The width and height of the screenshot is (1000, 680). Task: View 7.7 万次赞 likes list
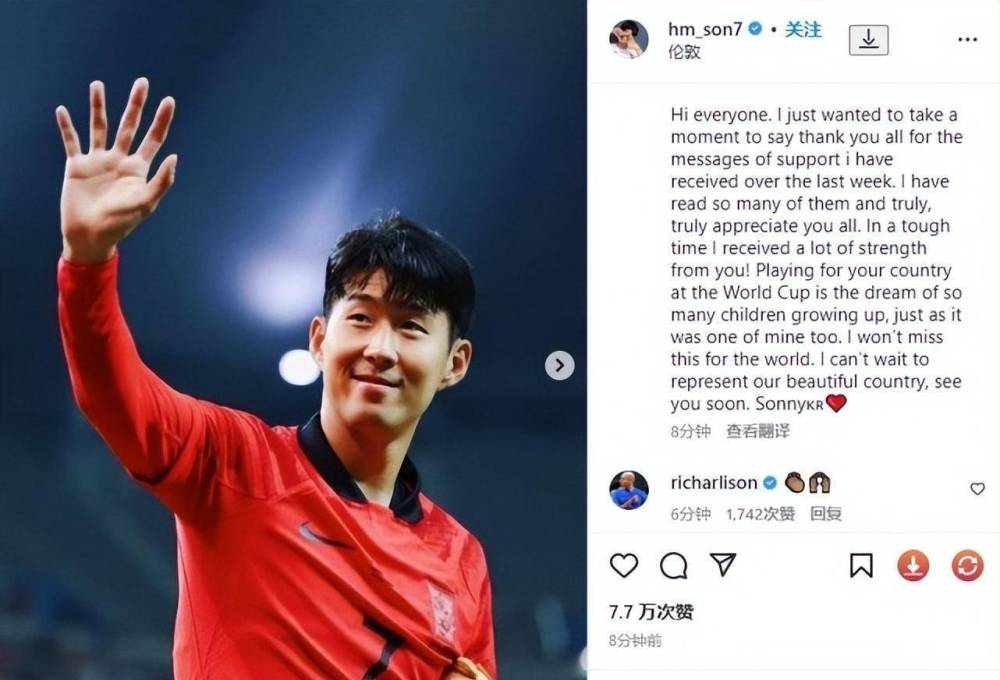(x=651, y=612)
